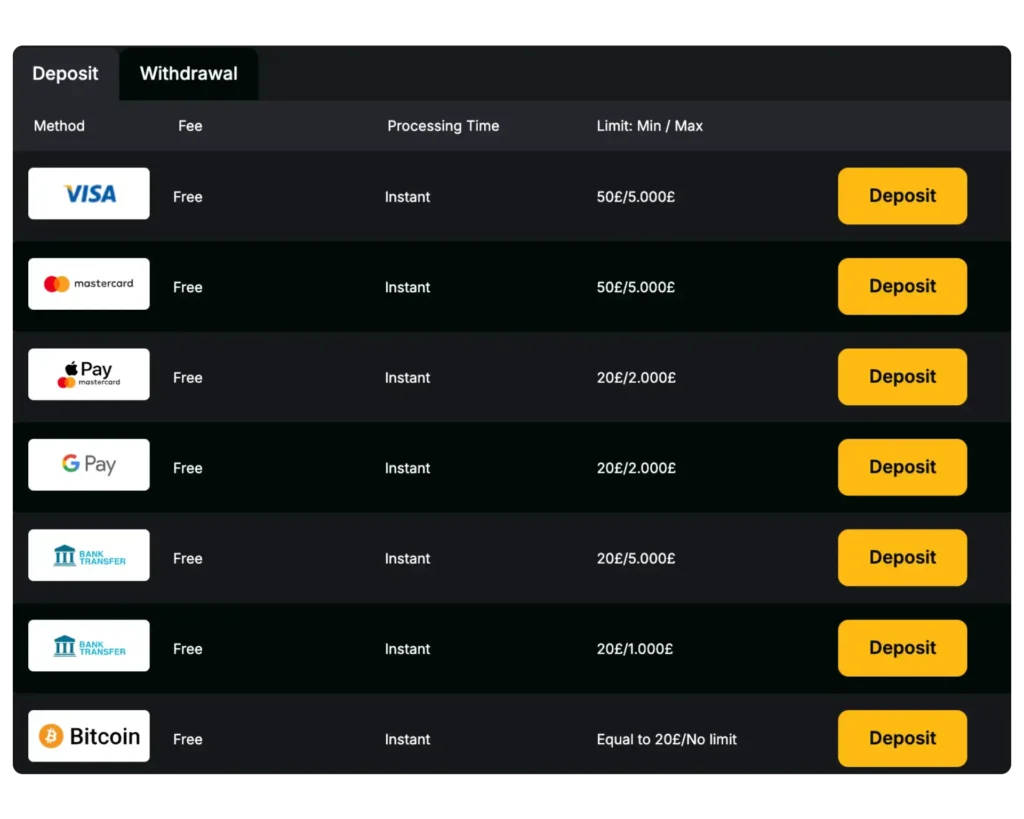Click the Method column header
1024x819 pixels.
tap(58, 126)
